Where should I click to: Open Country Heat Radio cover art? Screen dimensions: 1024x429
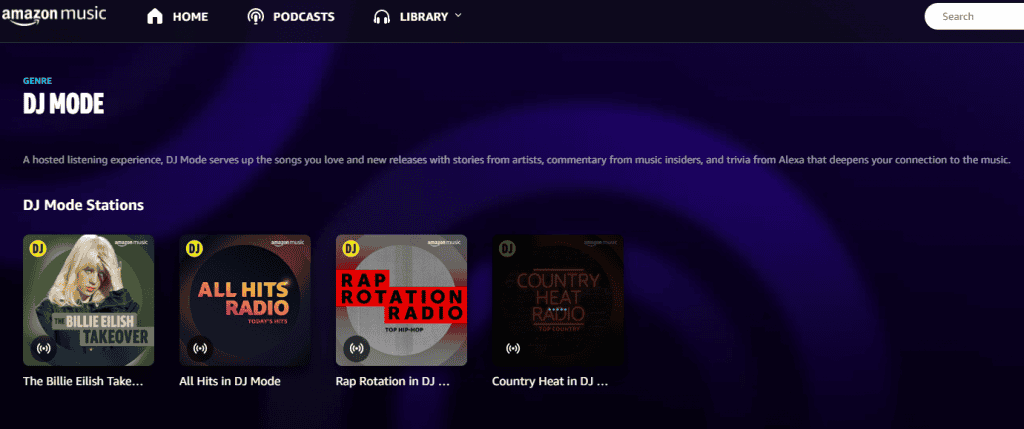coord(558,300)
